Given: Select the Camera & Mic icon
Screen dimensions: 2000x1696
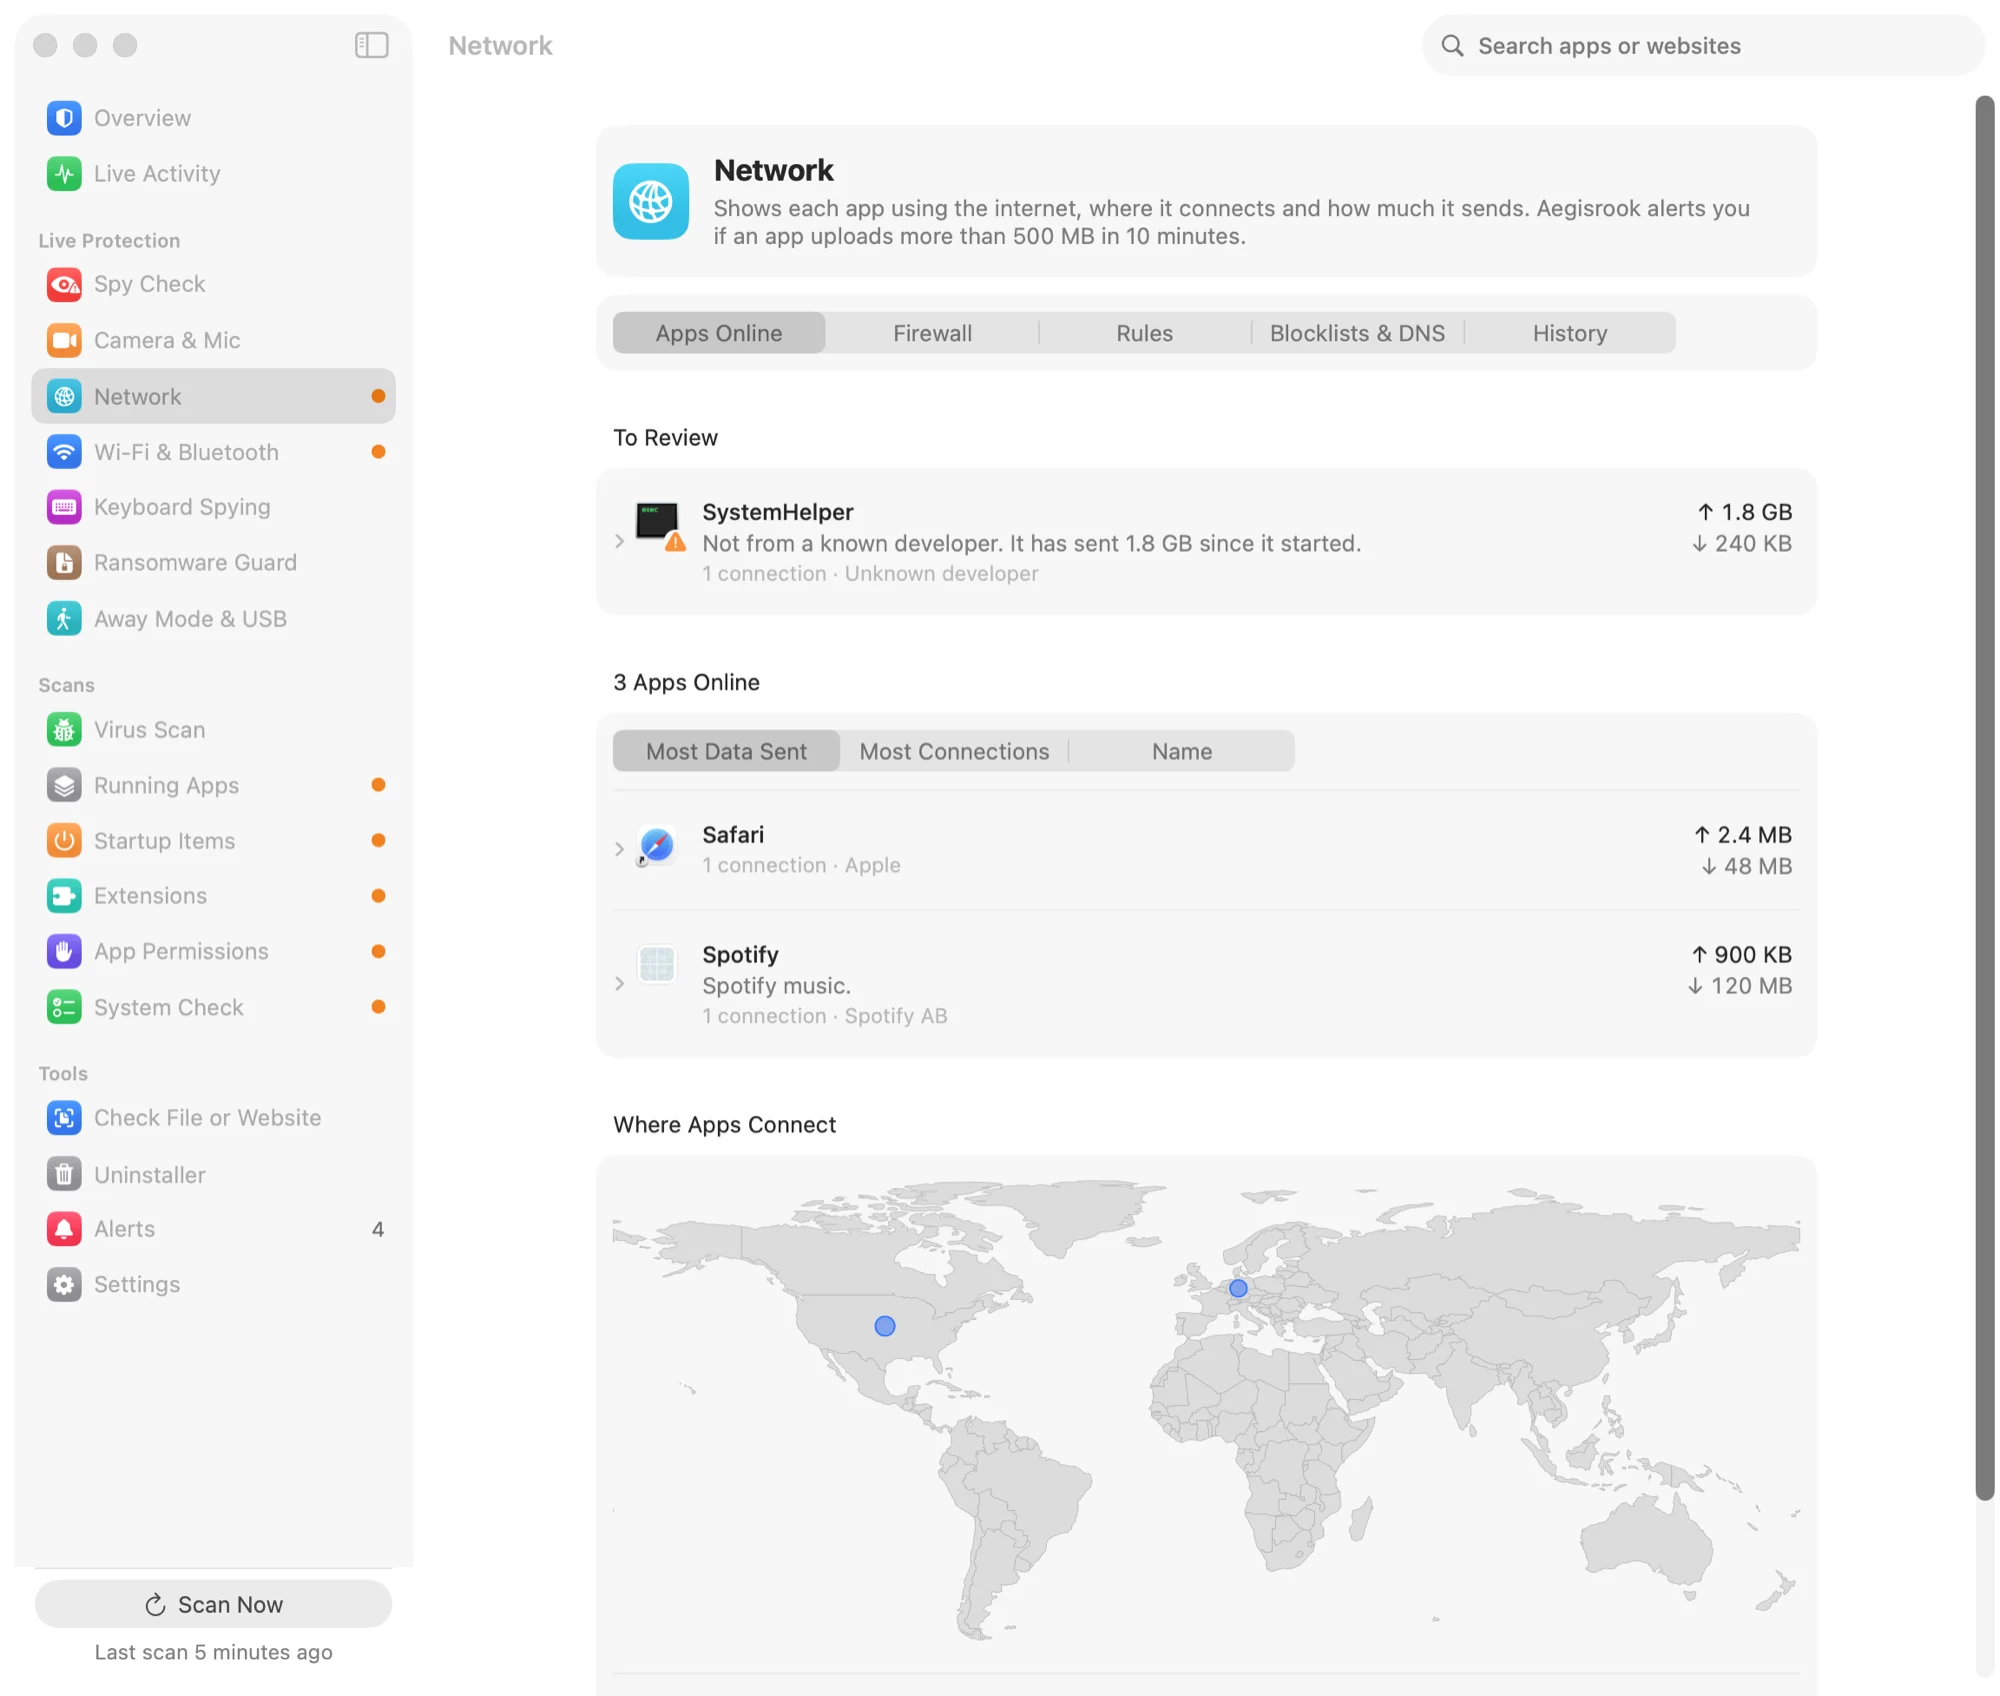Looking at the screenshot, I should pyautogui.click(x=64, y=341).
